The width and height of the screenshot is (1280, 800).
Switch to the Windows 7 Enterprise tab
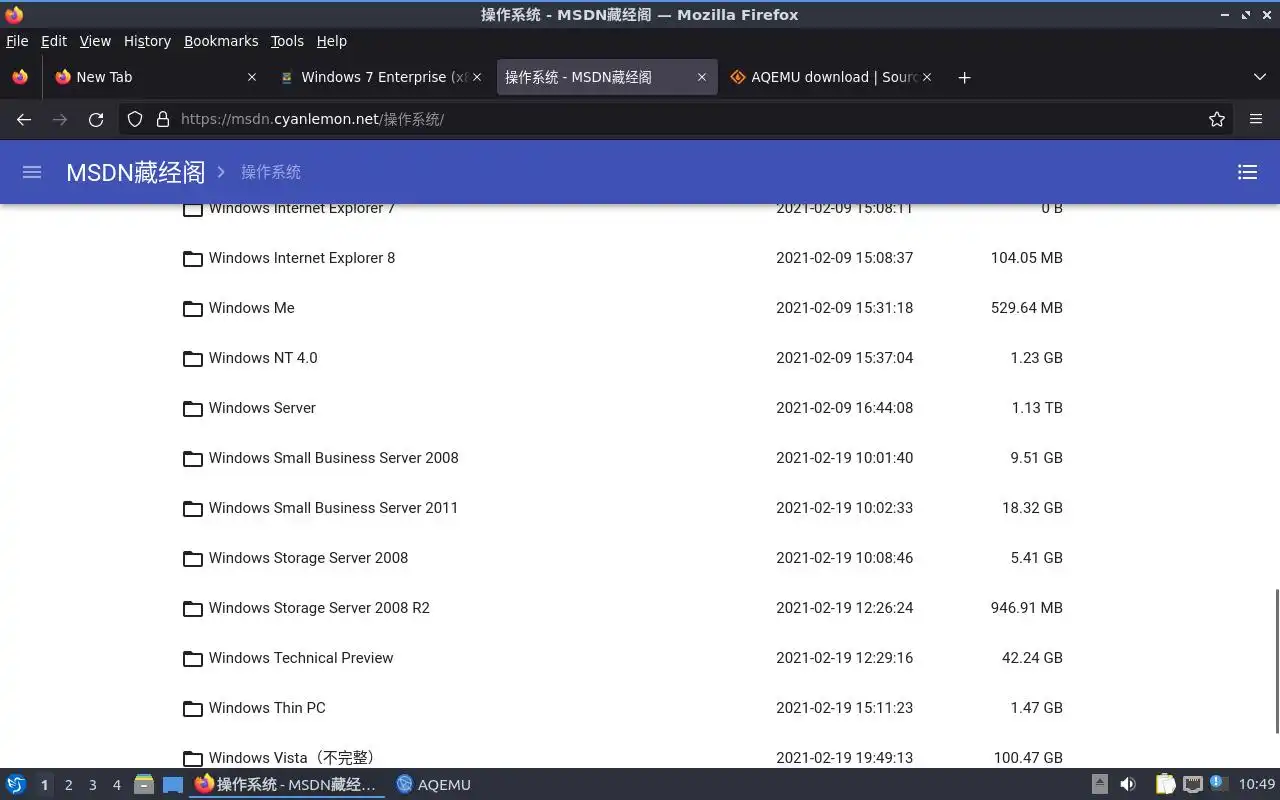click(380, 77)
